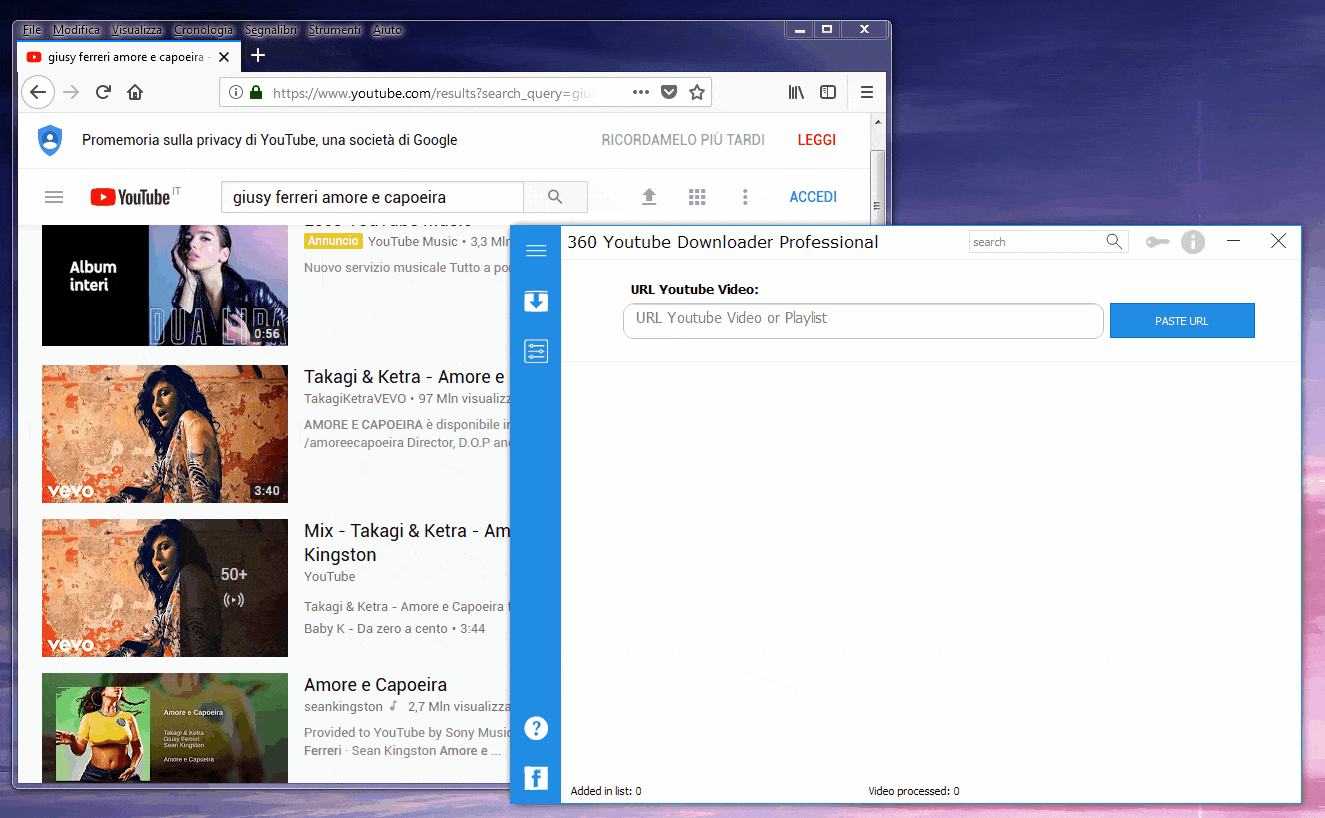Image resolution: width=1325 pixels, height=818 pixels.
Task: Open help question mark in downloader
Action: pyautogui.click(x=536, y=728)
